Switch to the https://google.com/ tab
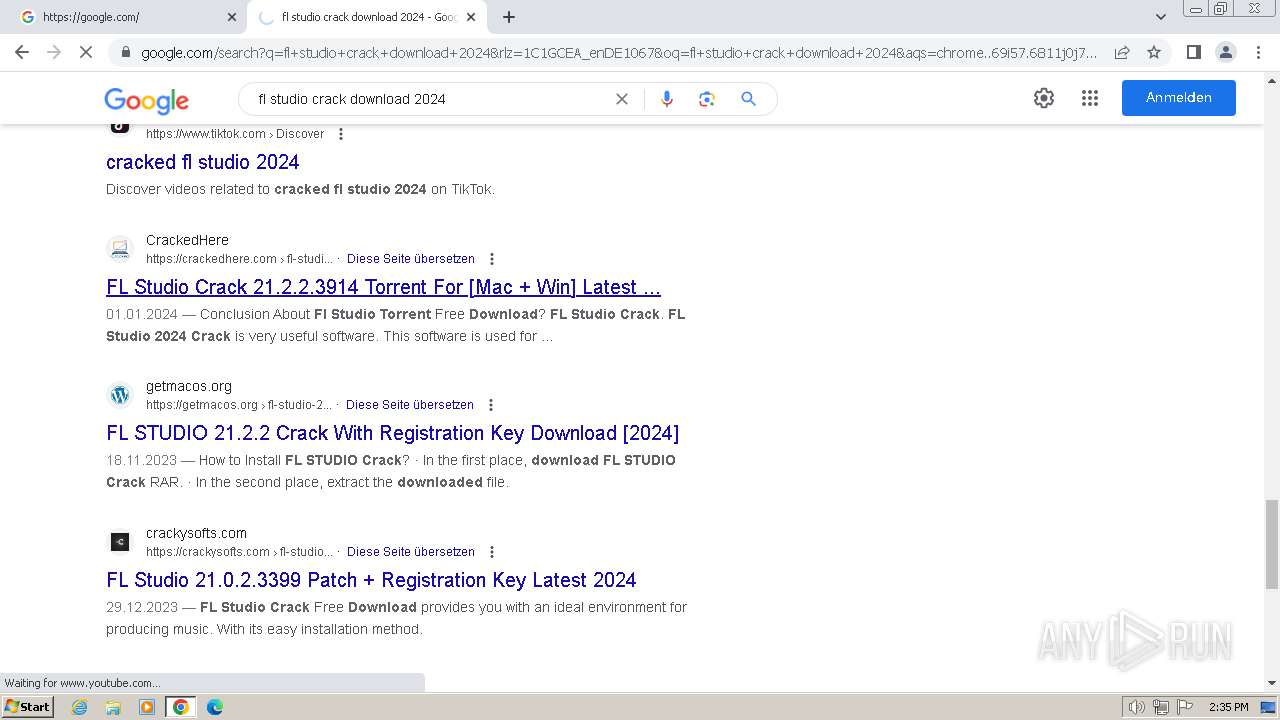Screen dimensions: 1280x720 (x=120, y=17)
